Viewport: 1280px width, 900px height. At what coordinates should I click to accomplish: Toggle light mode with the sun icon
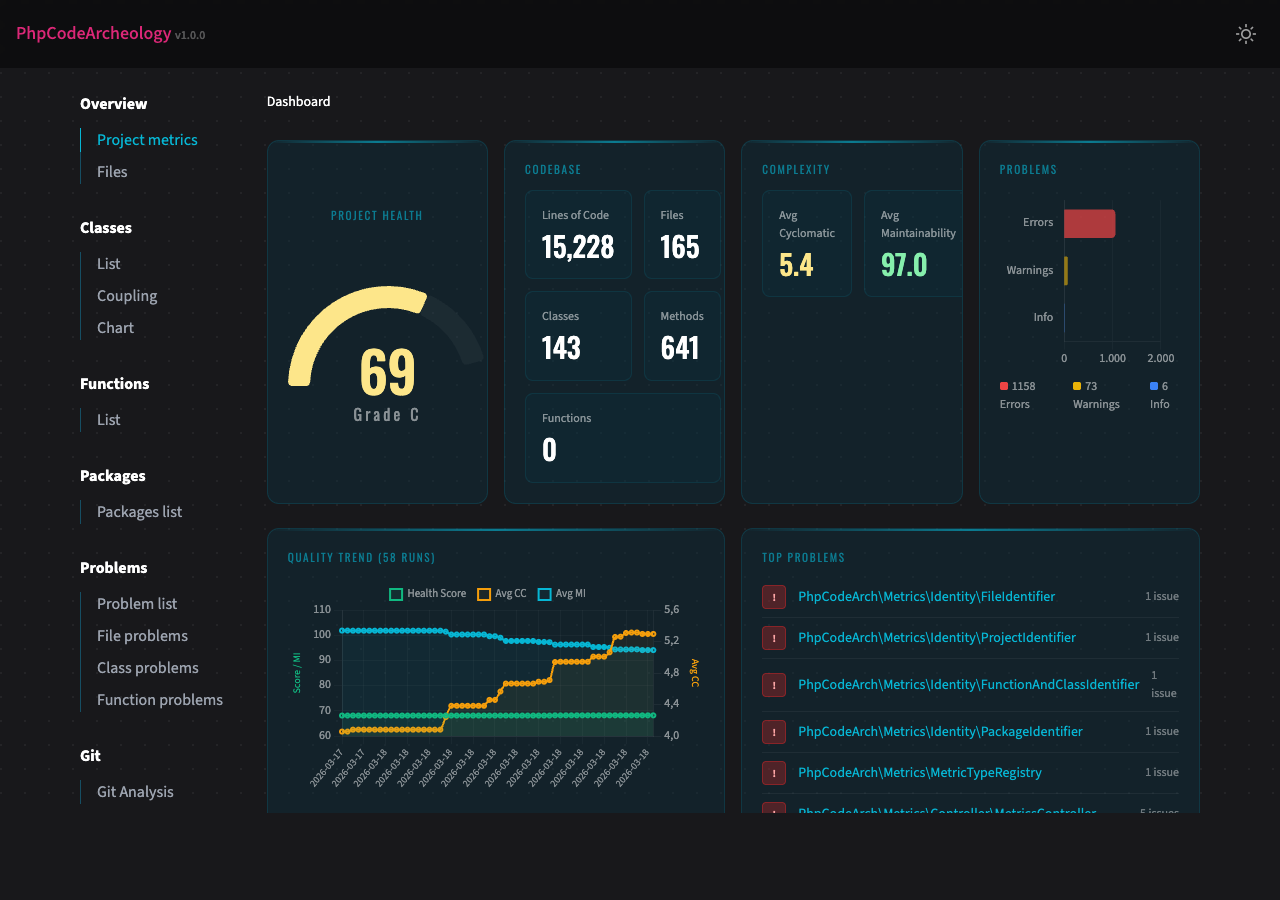[1246, 33]
